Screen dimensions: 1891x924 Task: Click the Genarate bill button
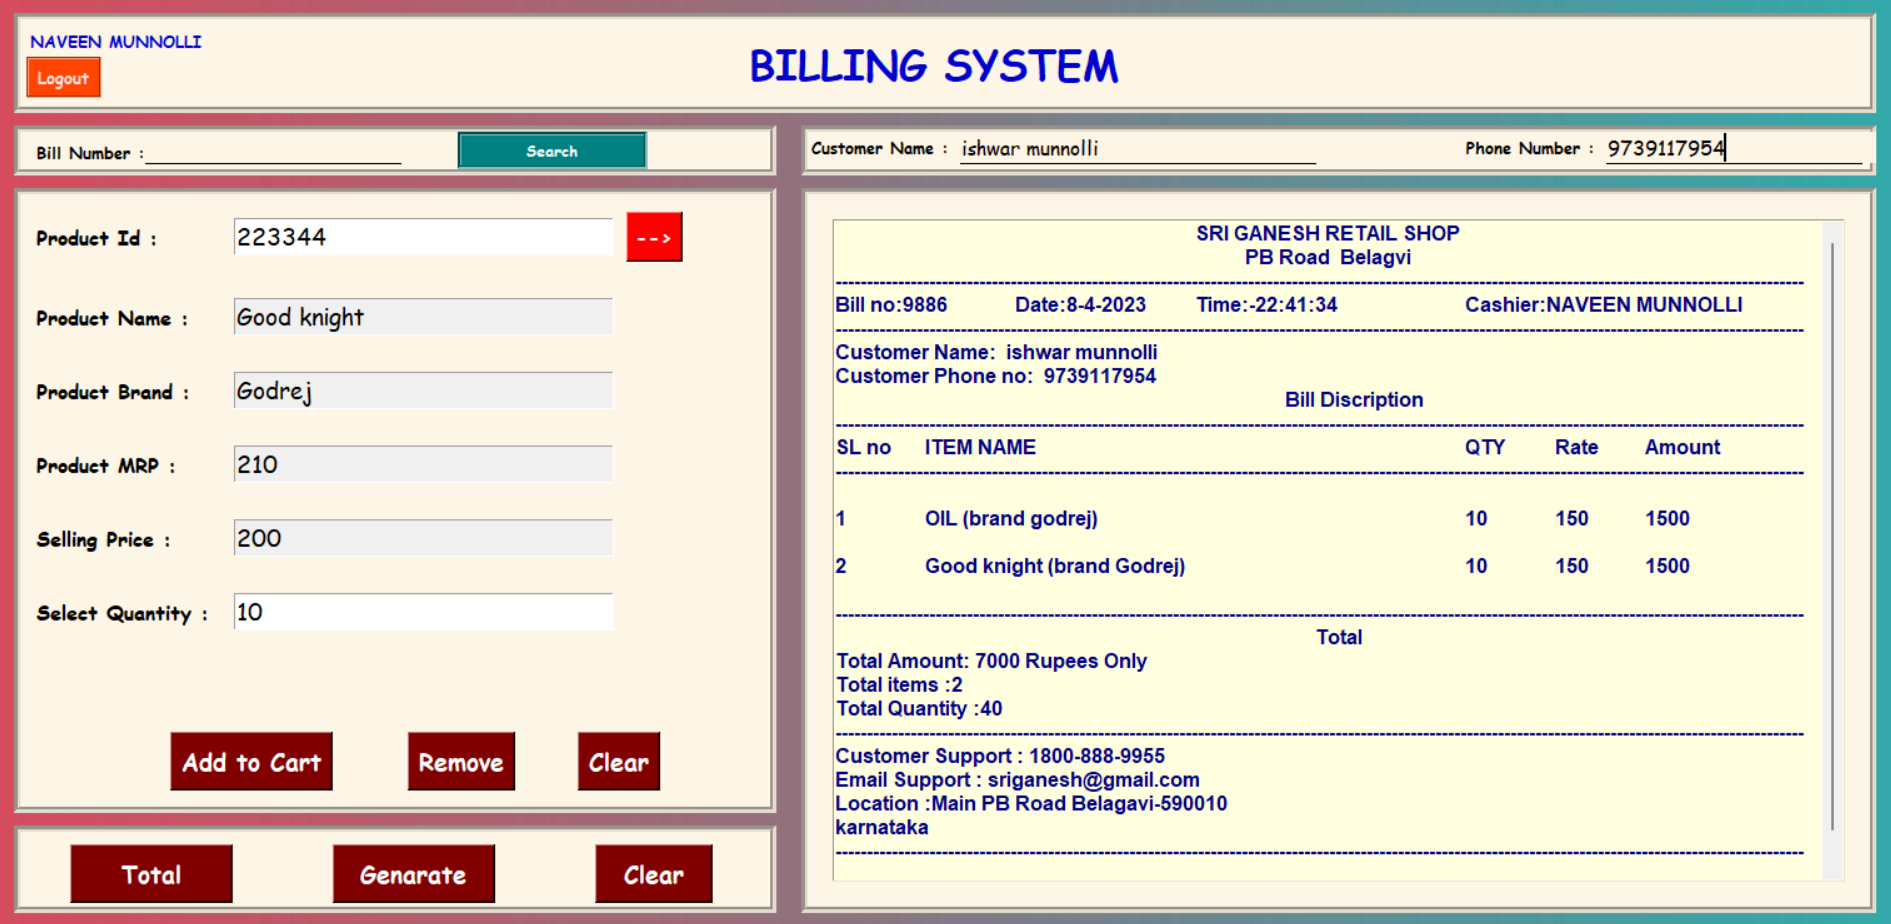(413, 874)
